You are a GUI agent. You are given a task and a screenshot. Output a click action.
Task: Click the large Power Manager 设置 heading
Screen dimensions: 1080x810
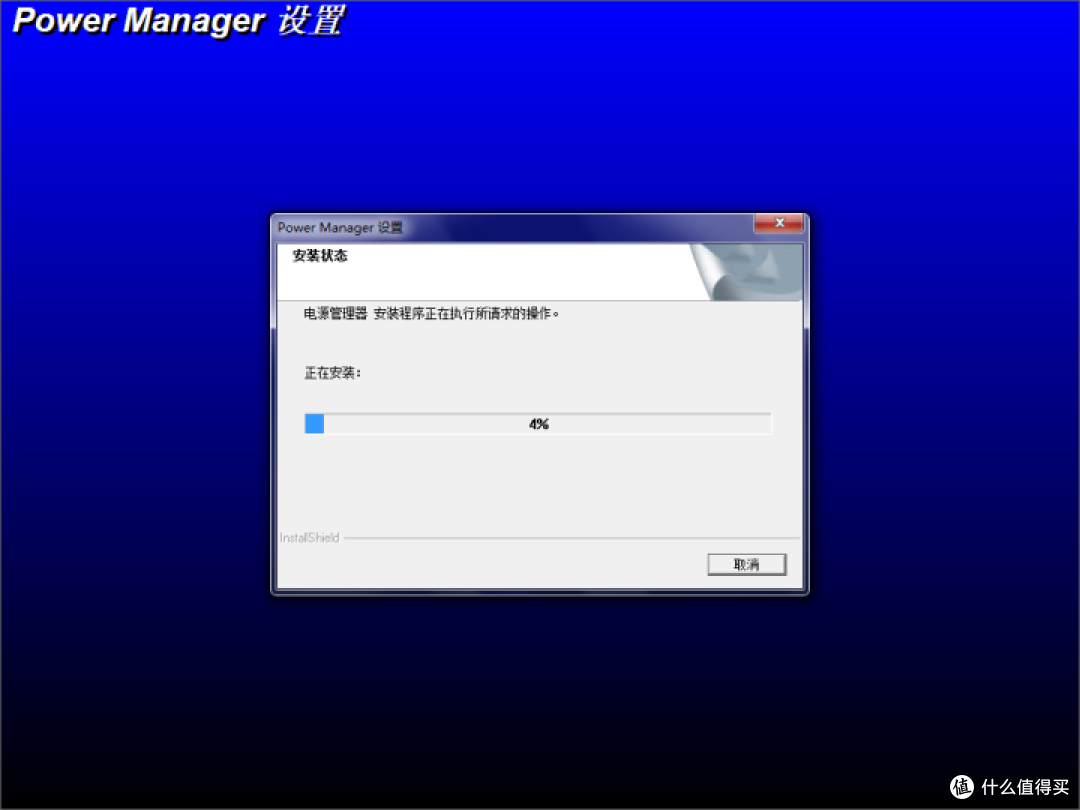(x=178, y=21)
